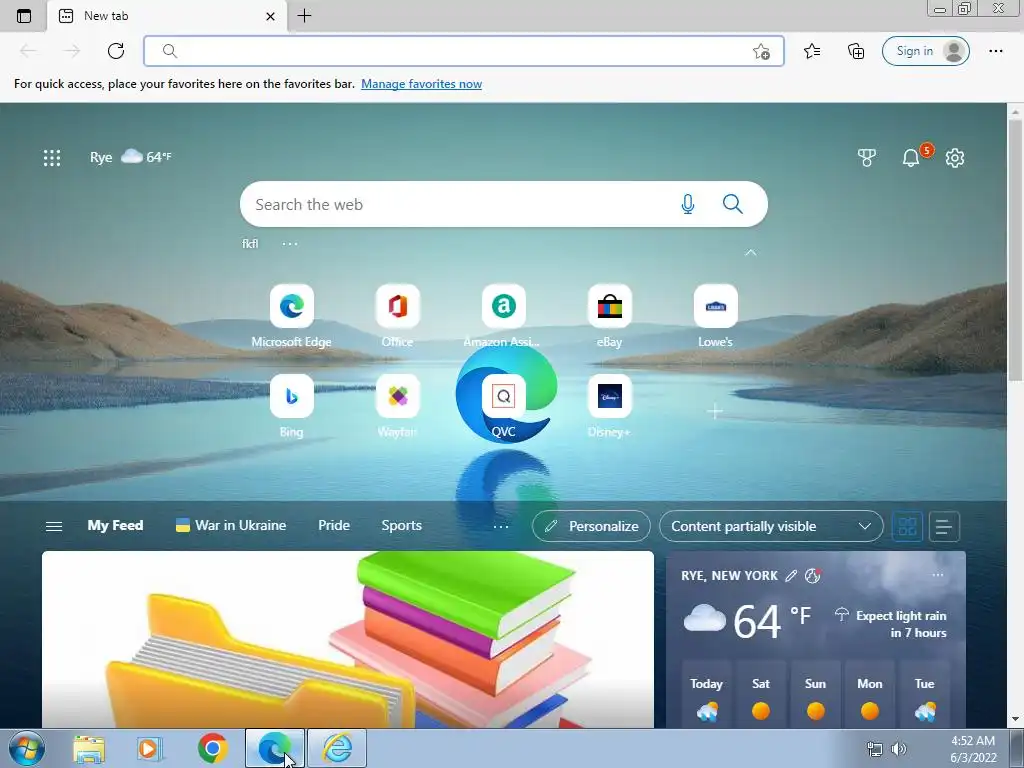Collapse the quick links section
The image size is (1024, 768).
click(x=750, y=252)
